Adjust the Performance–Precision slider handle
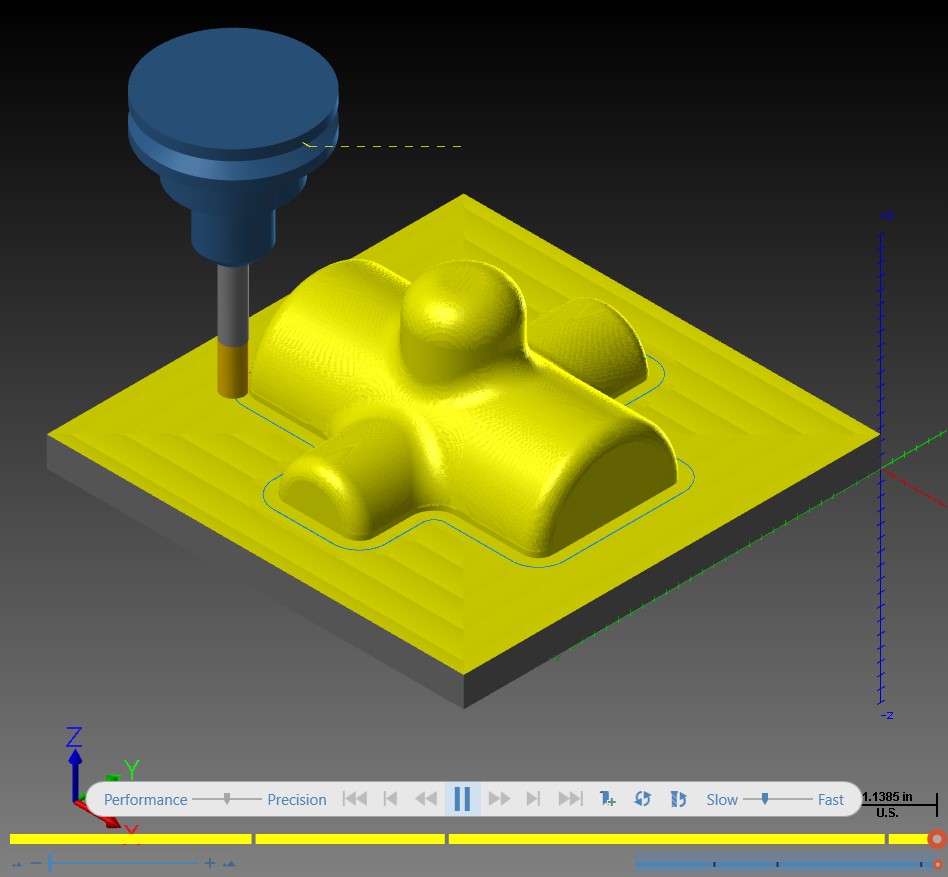948x877 pixels. (x=227, y=799)
